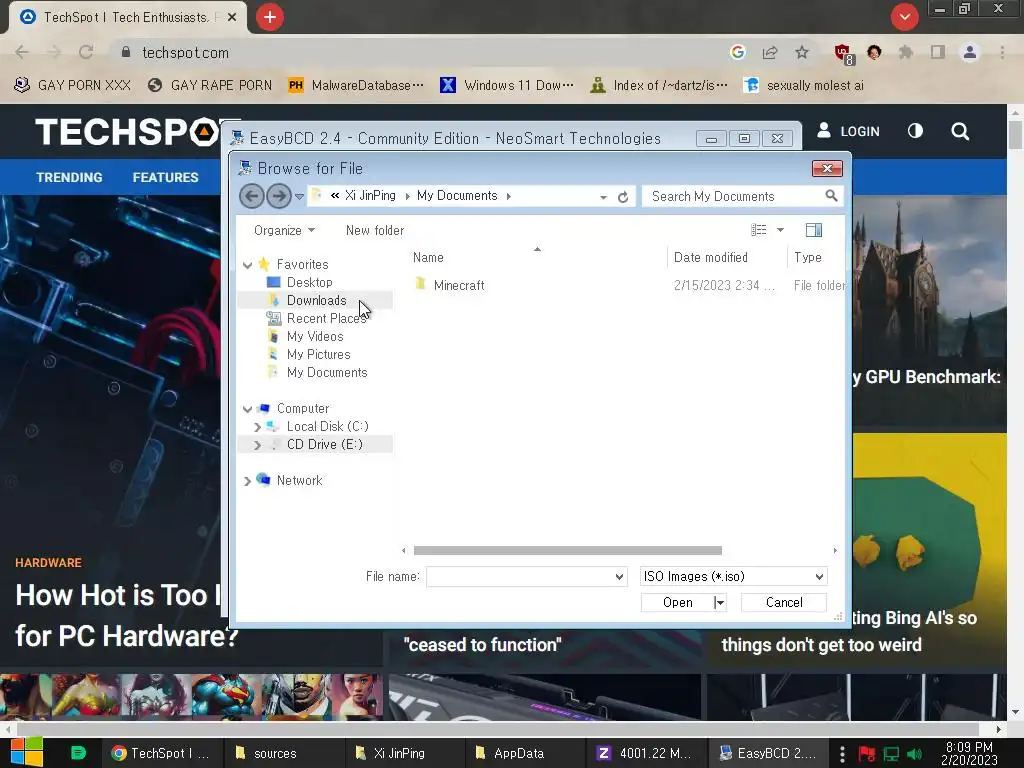1024x768 pixels.
Task: Select My Pictures in Favorites
Action: click(x=318, y=355)
